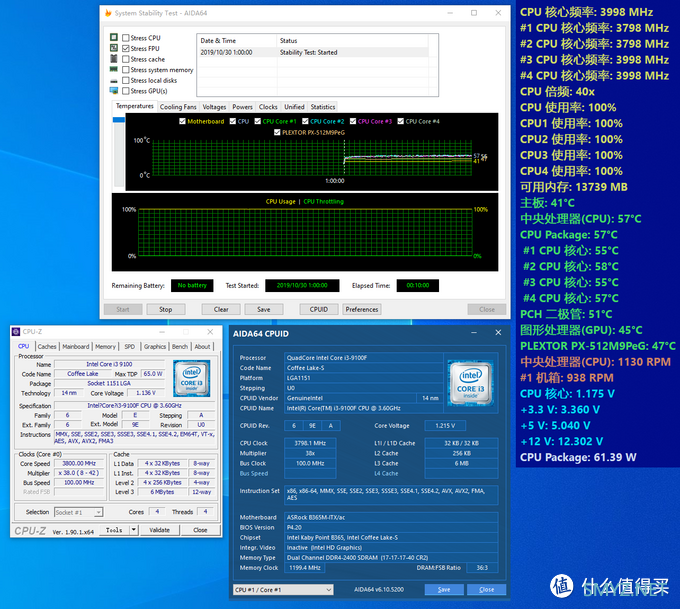Image resolution: width=680 pixels, height=609 pixels.
Task: Click the blue slider beside the temperature graph
Action: point(118,120)
